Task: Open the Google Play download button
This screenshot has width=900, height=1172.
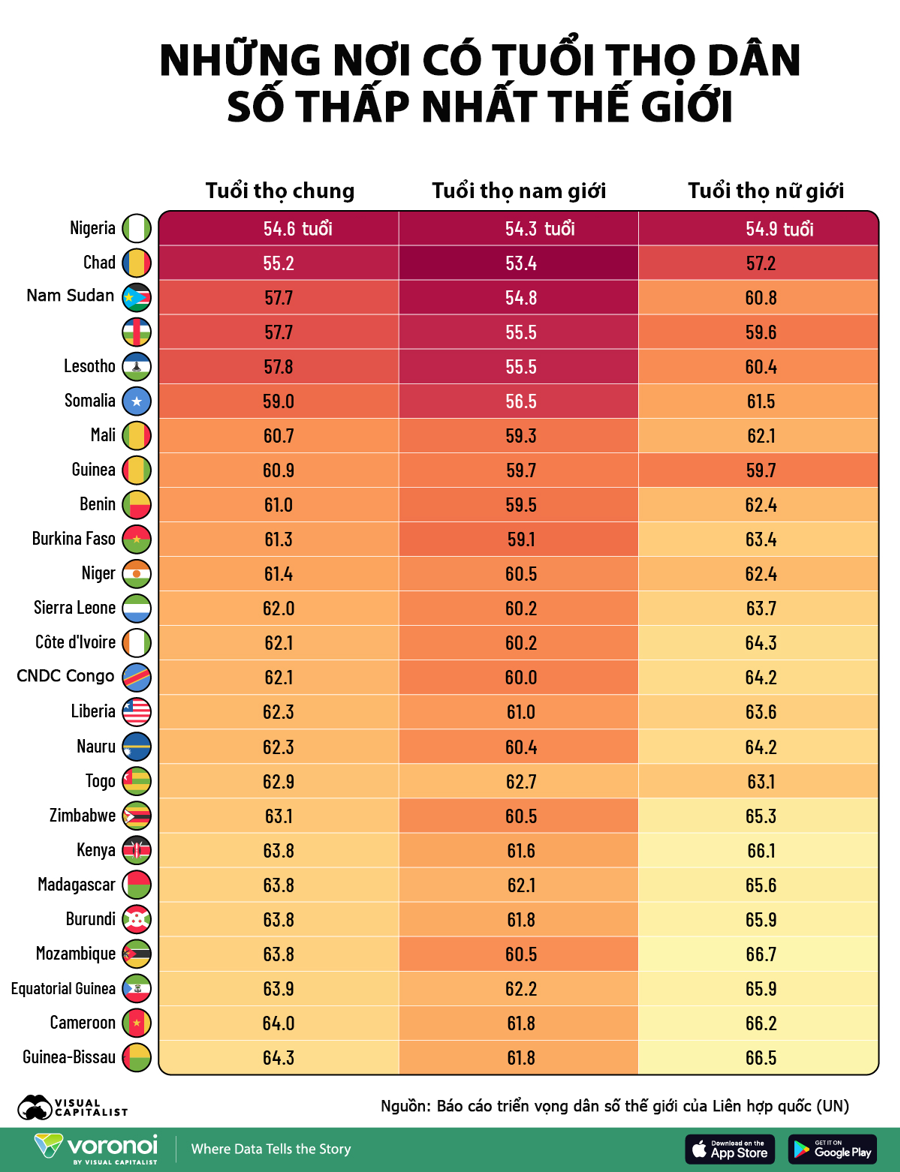Action: (833, 1149)
